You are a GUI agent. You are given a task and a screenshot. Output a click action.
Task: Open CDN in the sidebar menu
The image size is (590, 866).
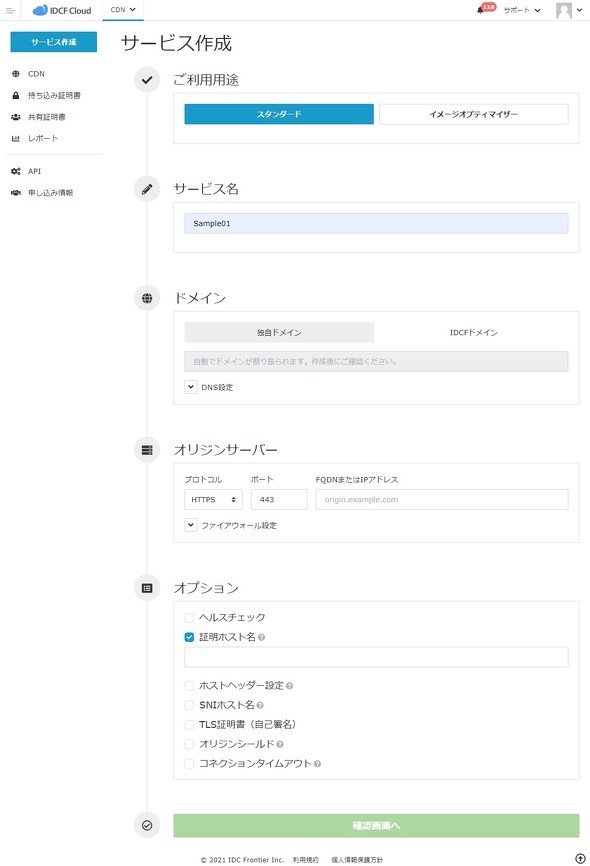pos(36,73)
